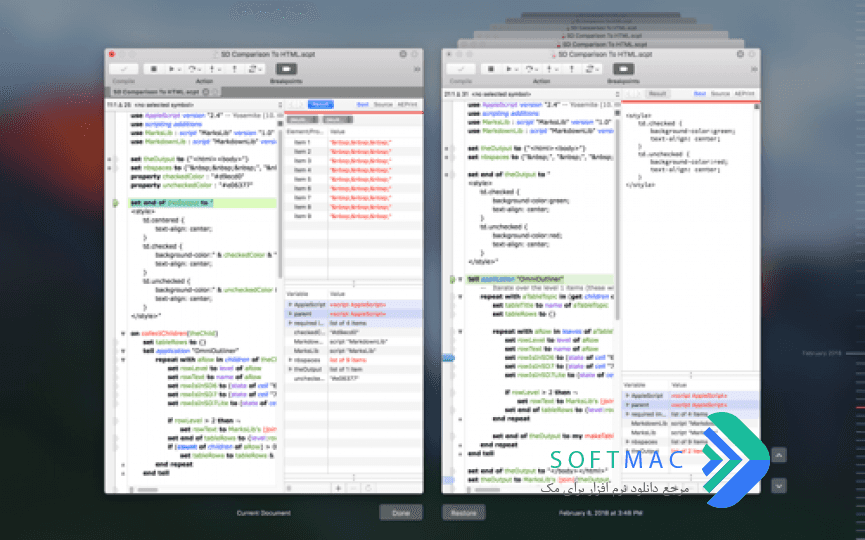Select Best view in right window
The height and width of the screenshot is (540, 865).
[700, 94]
